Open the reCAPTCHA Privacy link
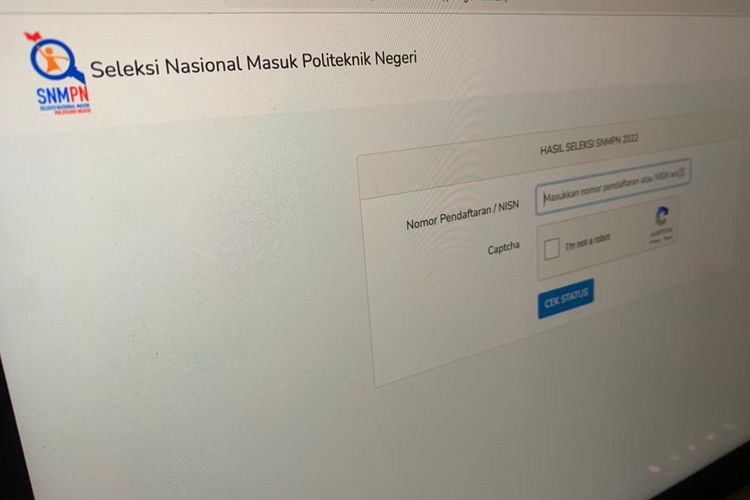 pos(655,241)
